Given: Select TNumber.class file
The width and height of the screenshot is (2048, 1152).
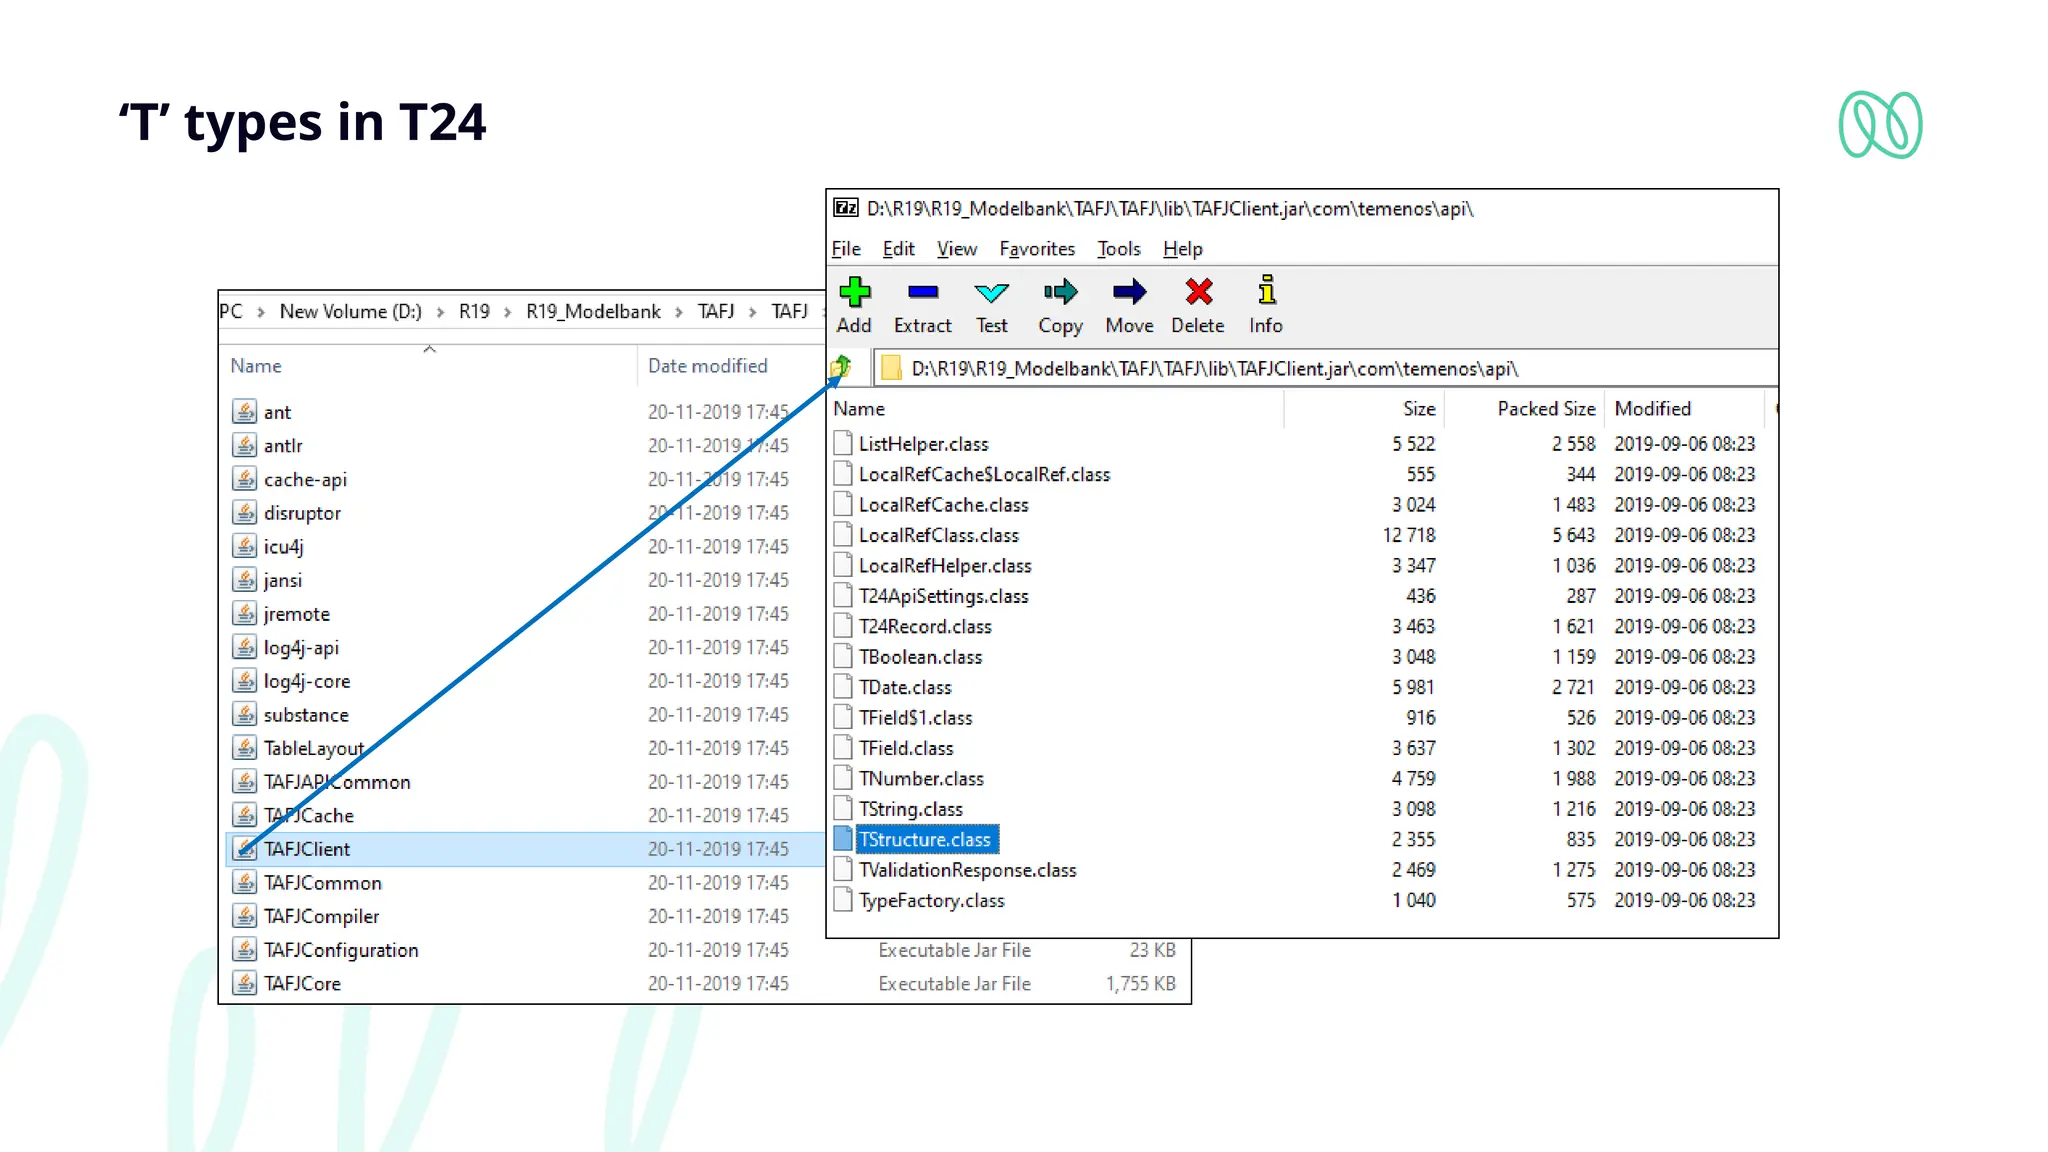Looking at the screenshot, I should (921, 779).
